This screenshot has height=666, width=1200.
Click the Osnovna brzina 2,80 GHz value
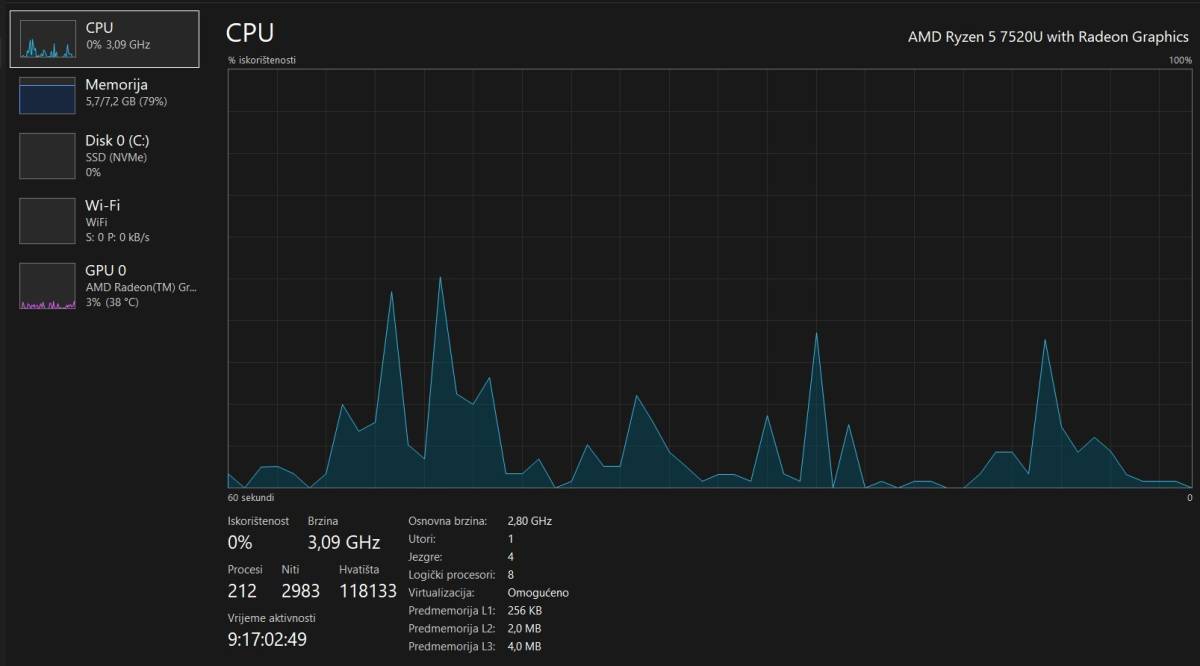529,521
